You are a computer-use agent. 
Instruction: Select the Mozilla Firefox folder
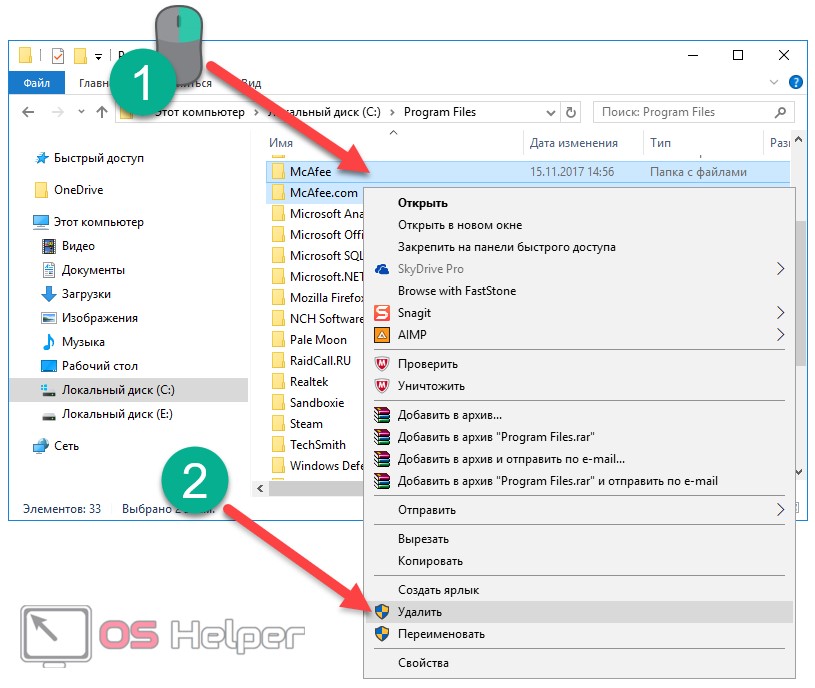point(317,298)
